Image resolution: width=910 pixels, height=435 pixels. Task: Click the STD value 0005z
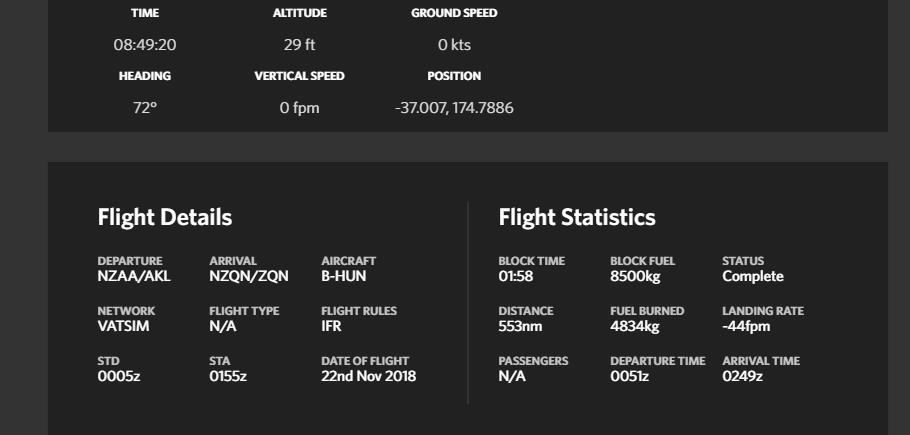pyautogui.click(x=116, y=377)
